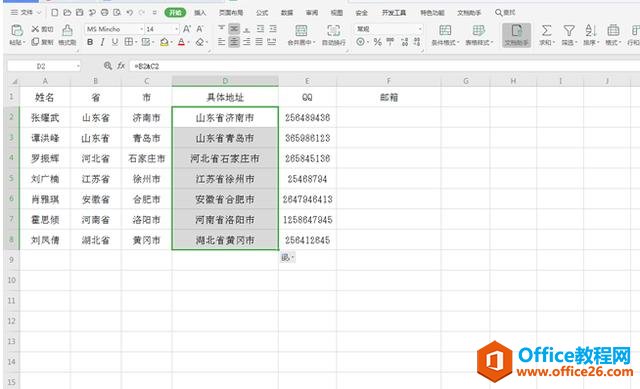Decrease font size with the smaller A
This screenshot has height=389, width=640.
(x=200, y=29)
